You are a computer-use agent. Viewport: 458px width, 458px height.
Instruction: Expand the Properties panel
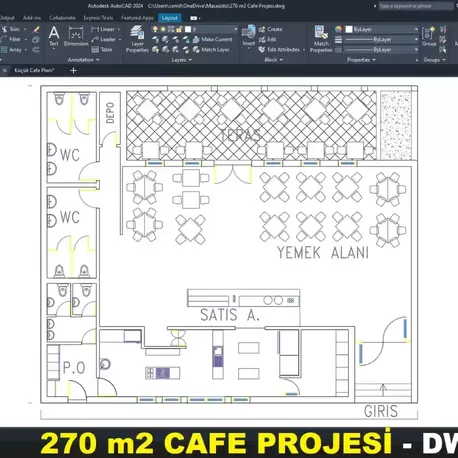[x=361, y=60]
